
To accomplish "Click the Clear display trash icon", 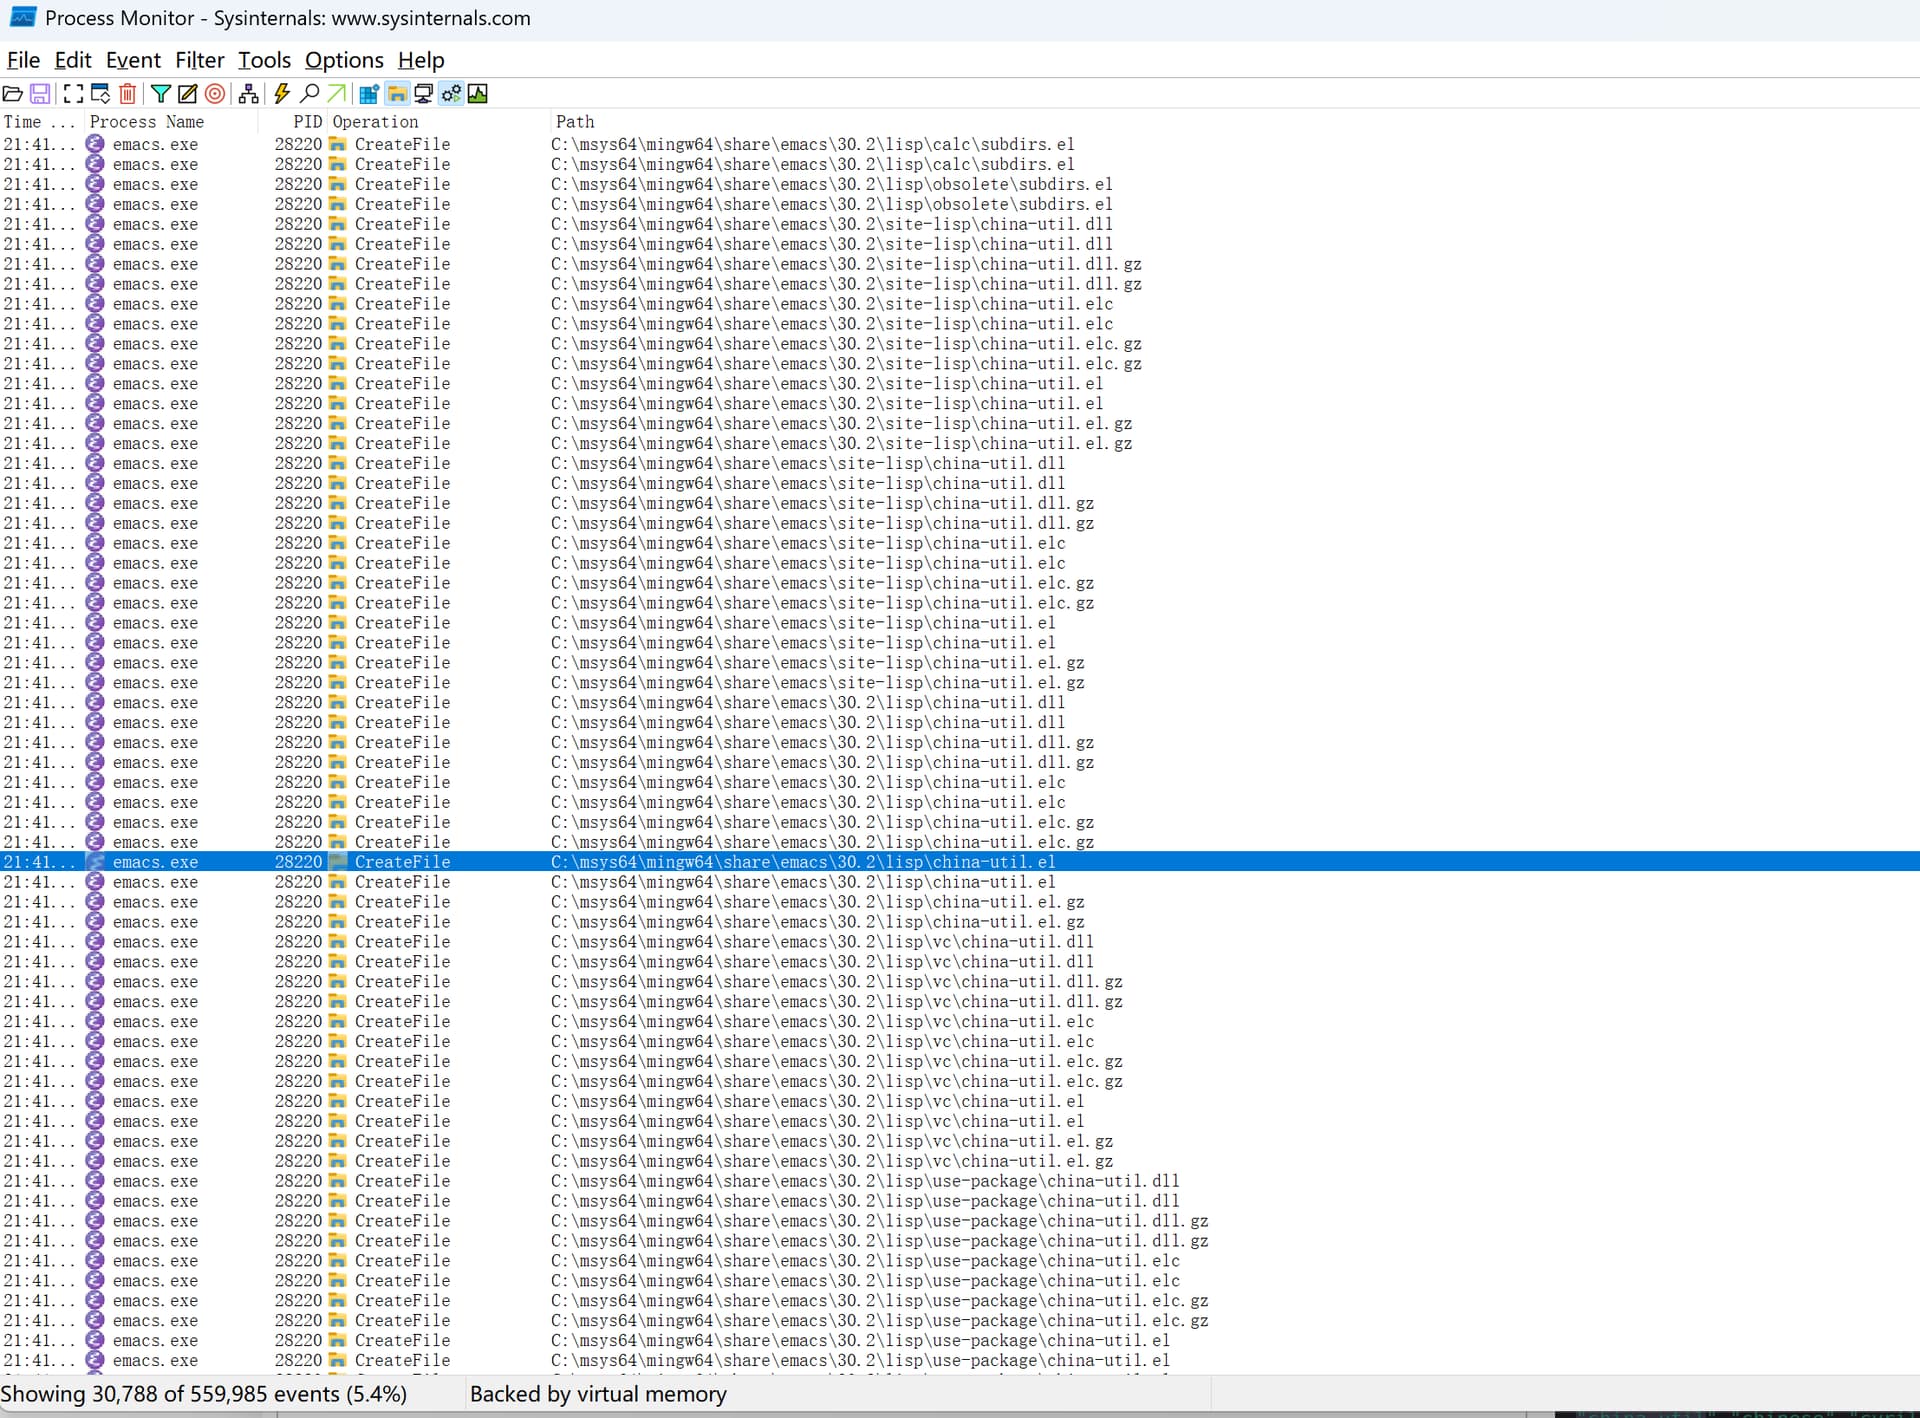I will 127,94.
